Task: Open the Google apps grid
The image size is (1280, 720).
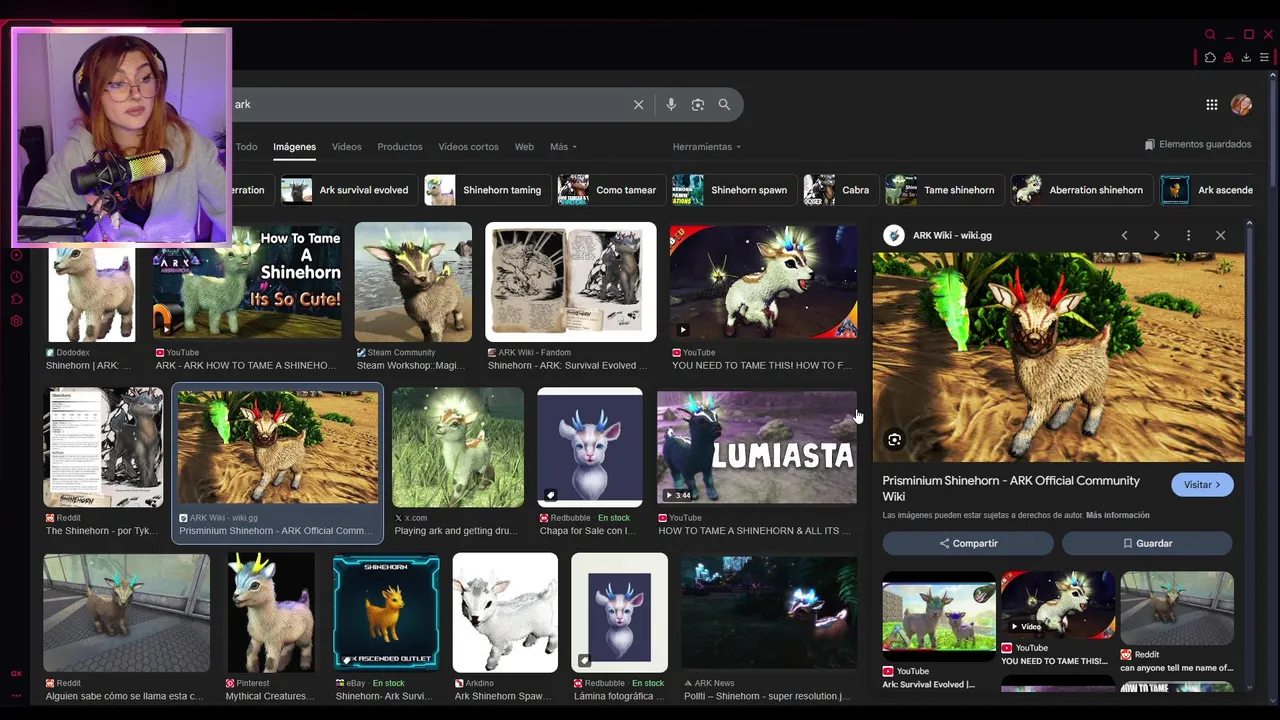Action: click(x=1212, y=105)
